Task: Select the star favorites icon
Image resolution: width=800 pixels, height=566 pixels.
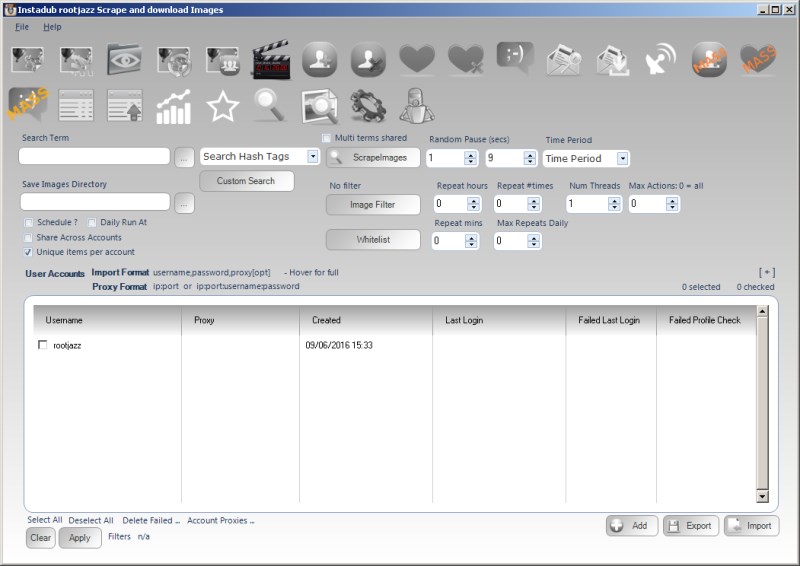Action: (x=222, y=106)
